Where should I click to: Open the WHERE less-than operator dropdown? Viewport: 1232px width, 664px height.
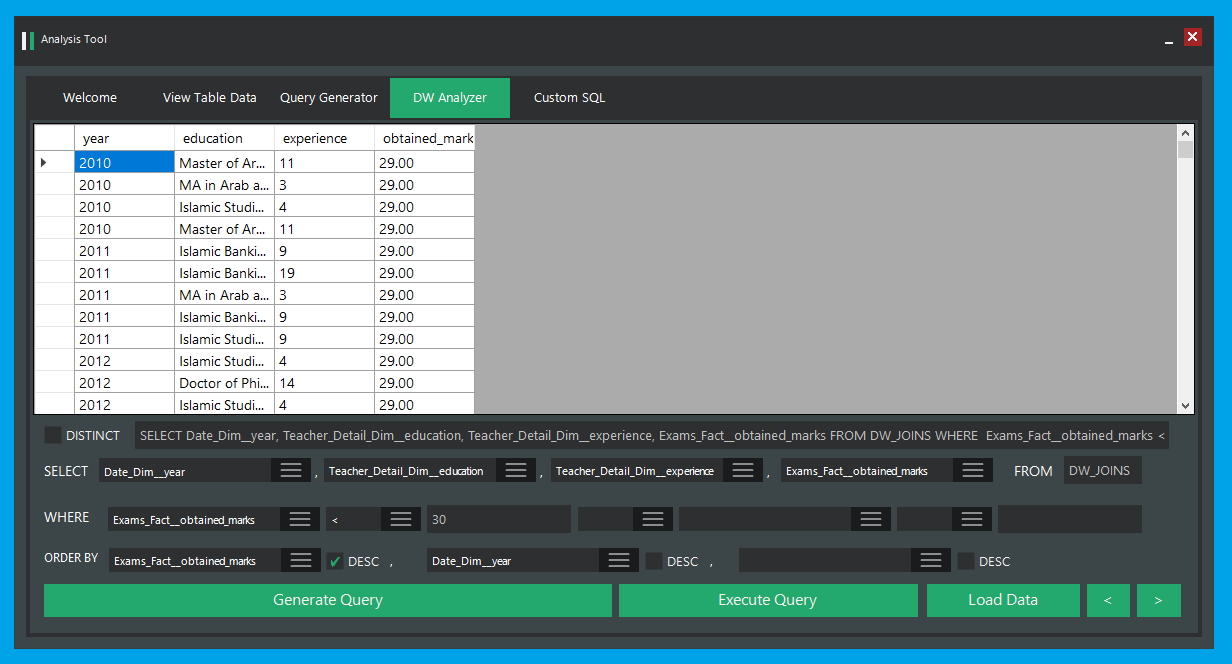[401, 519]
